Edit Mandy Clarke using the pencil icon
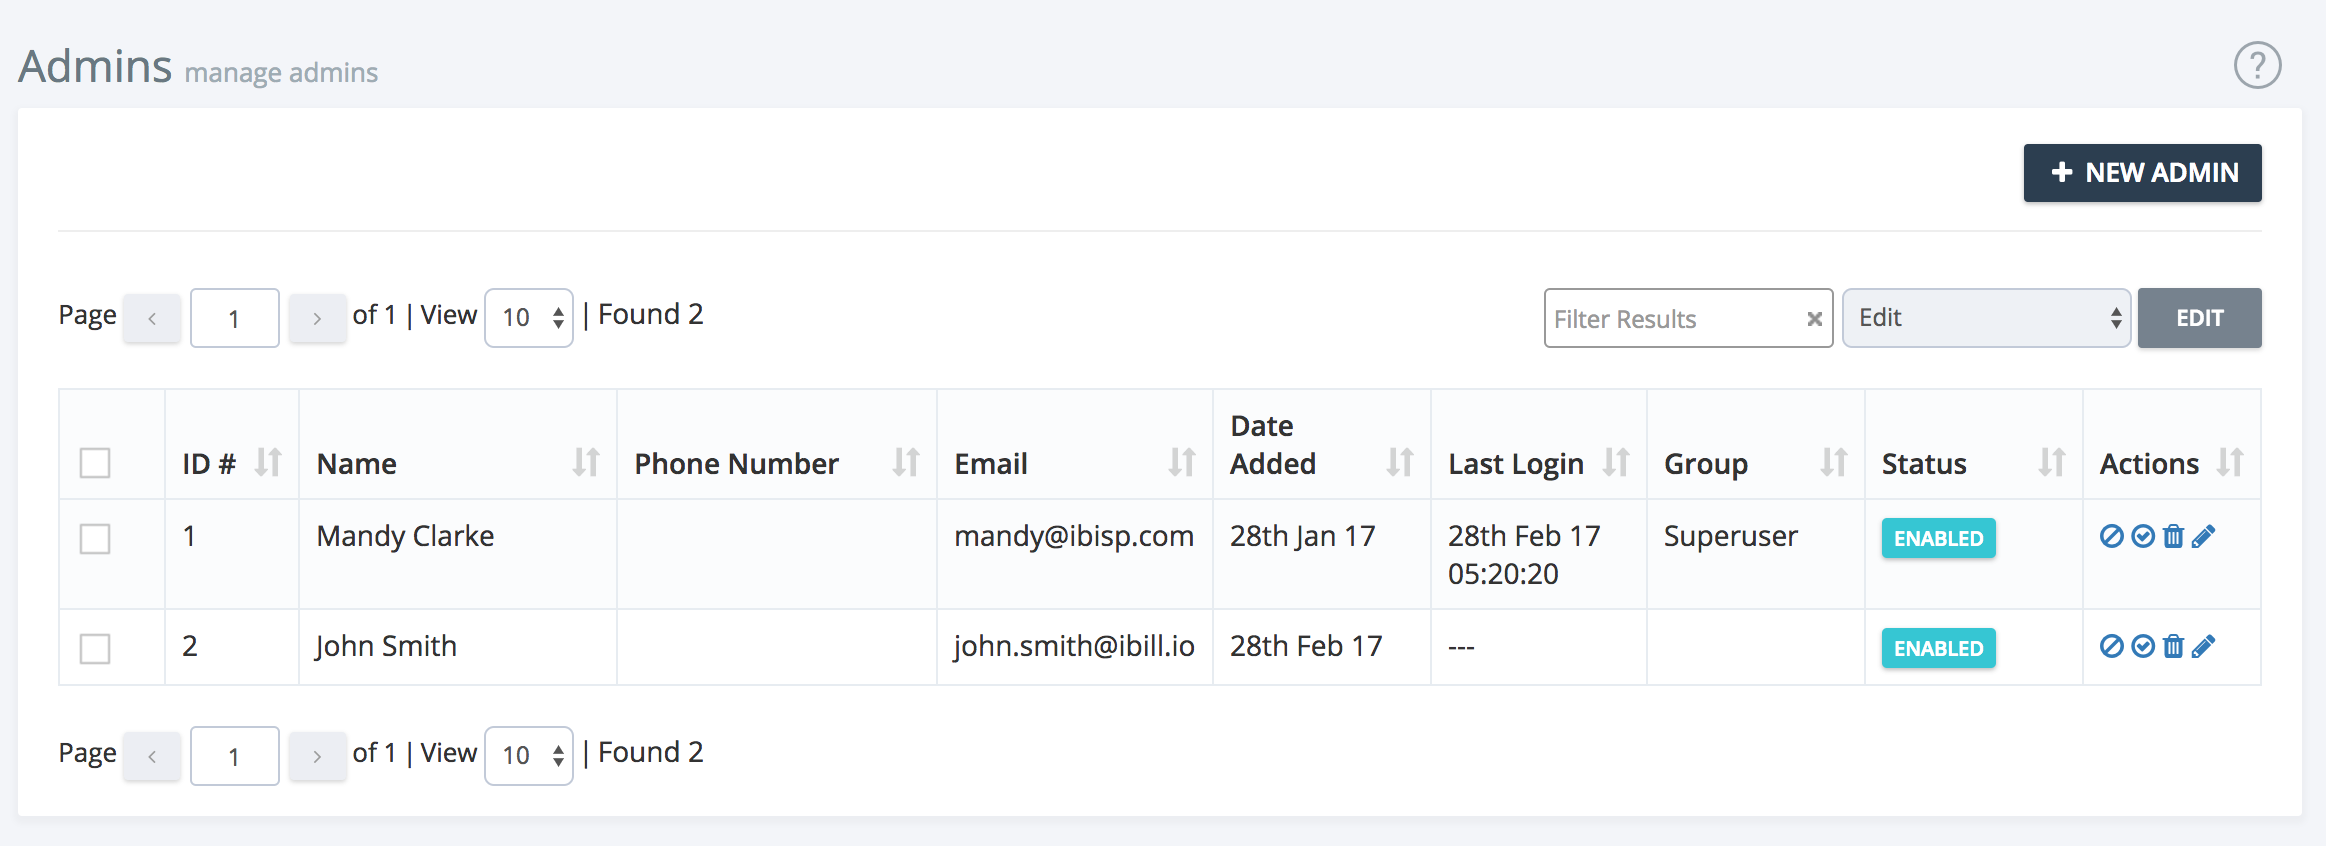This screenshot has height=846, width=2326. (2201, 537)
